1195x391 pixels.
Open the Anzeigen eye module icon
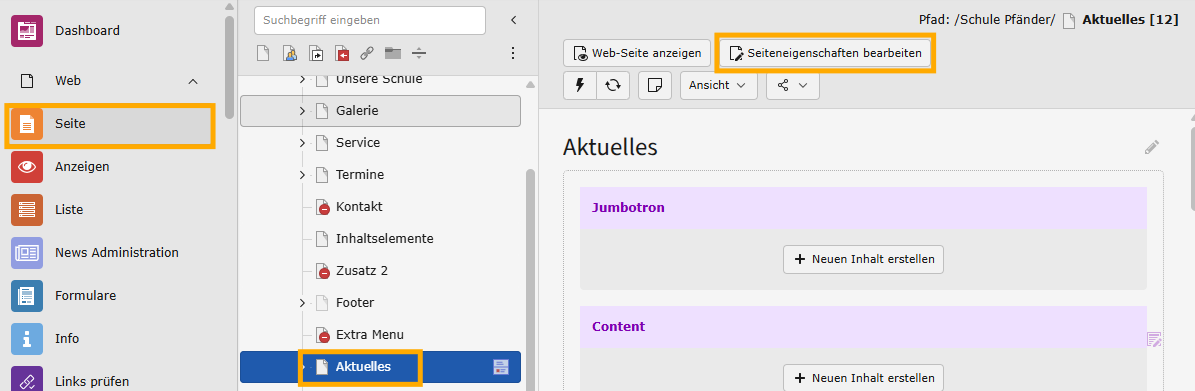click(27, 166)
